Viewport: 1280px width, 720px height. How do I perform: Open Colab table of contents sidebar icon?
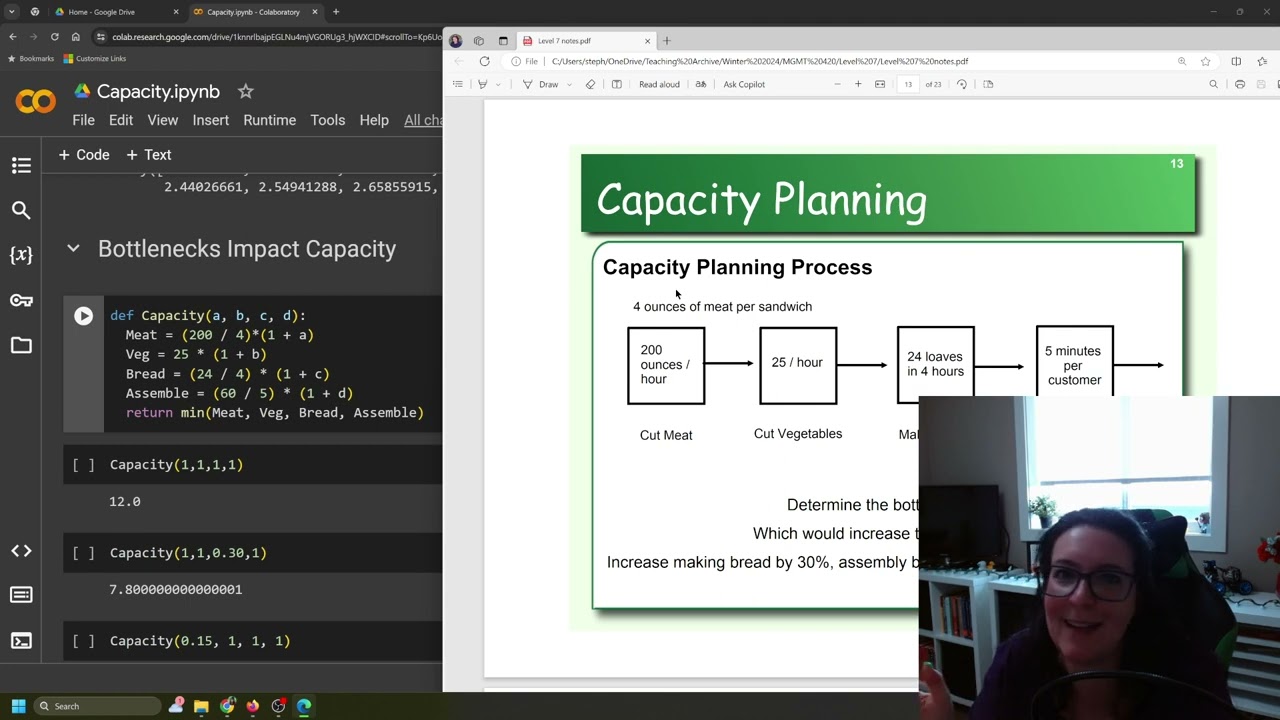tap(21, 165)
